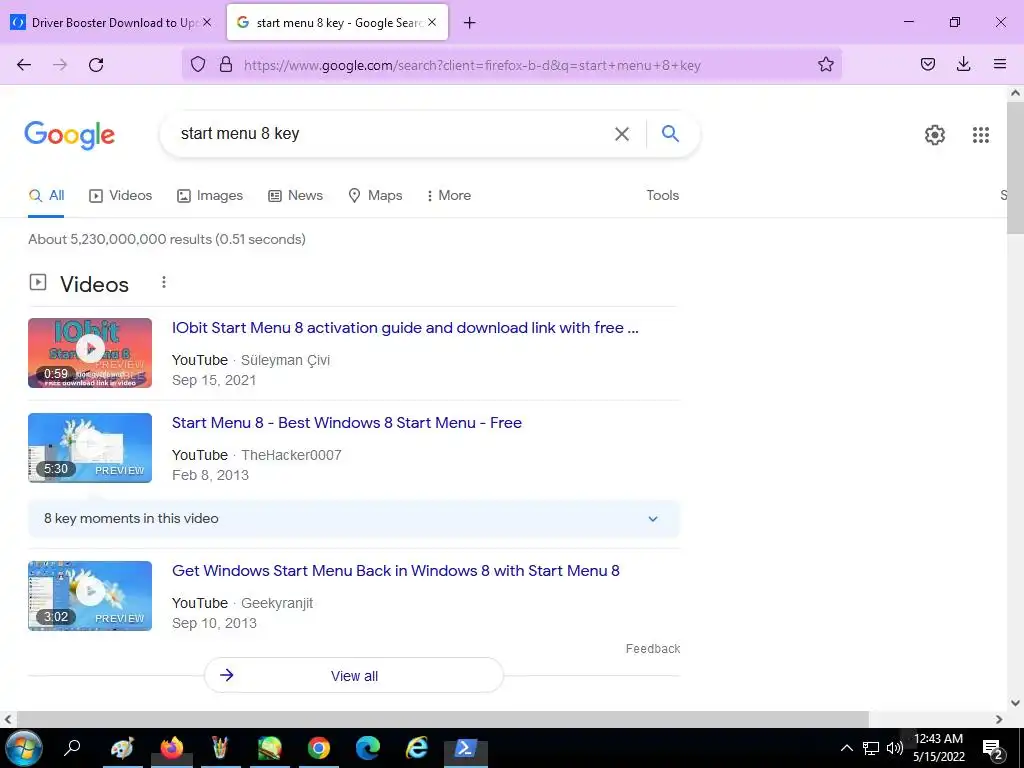Close the Driver Booster tab

[207, 22]
